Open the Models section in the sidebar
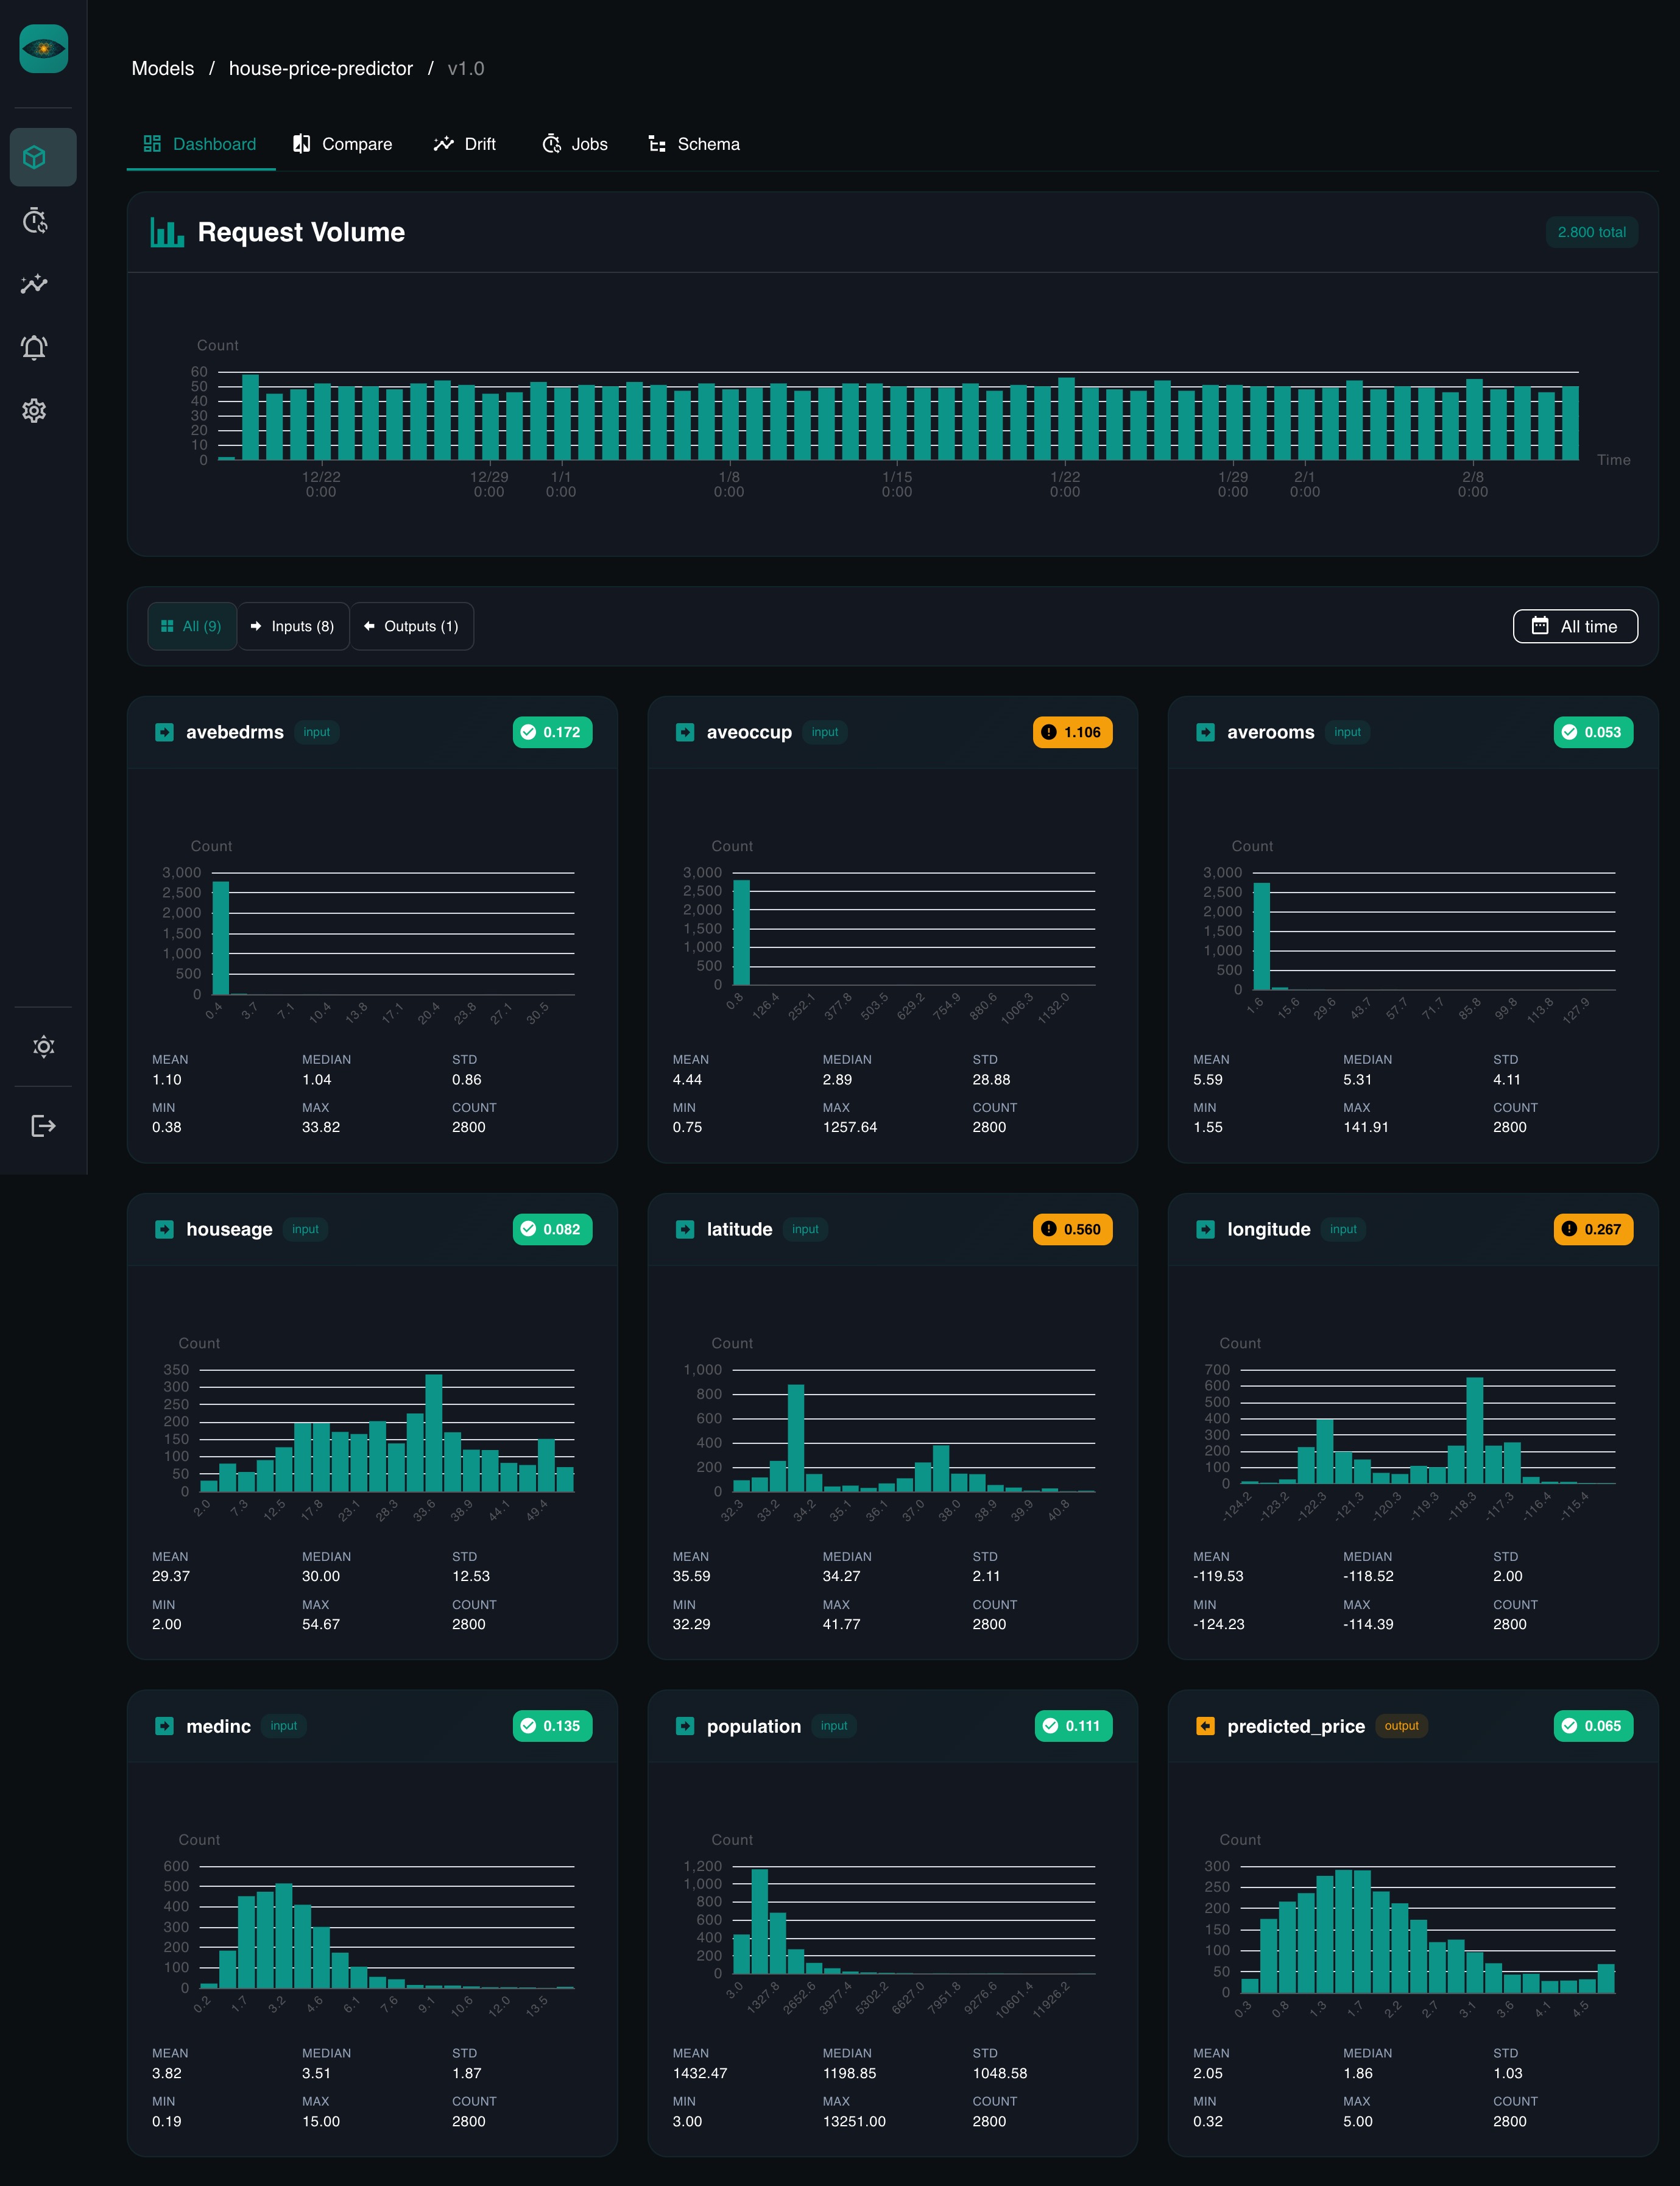The width and height of the screenshot is (1680, 2186). click(x=42, y=156)
